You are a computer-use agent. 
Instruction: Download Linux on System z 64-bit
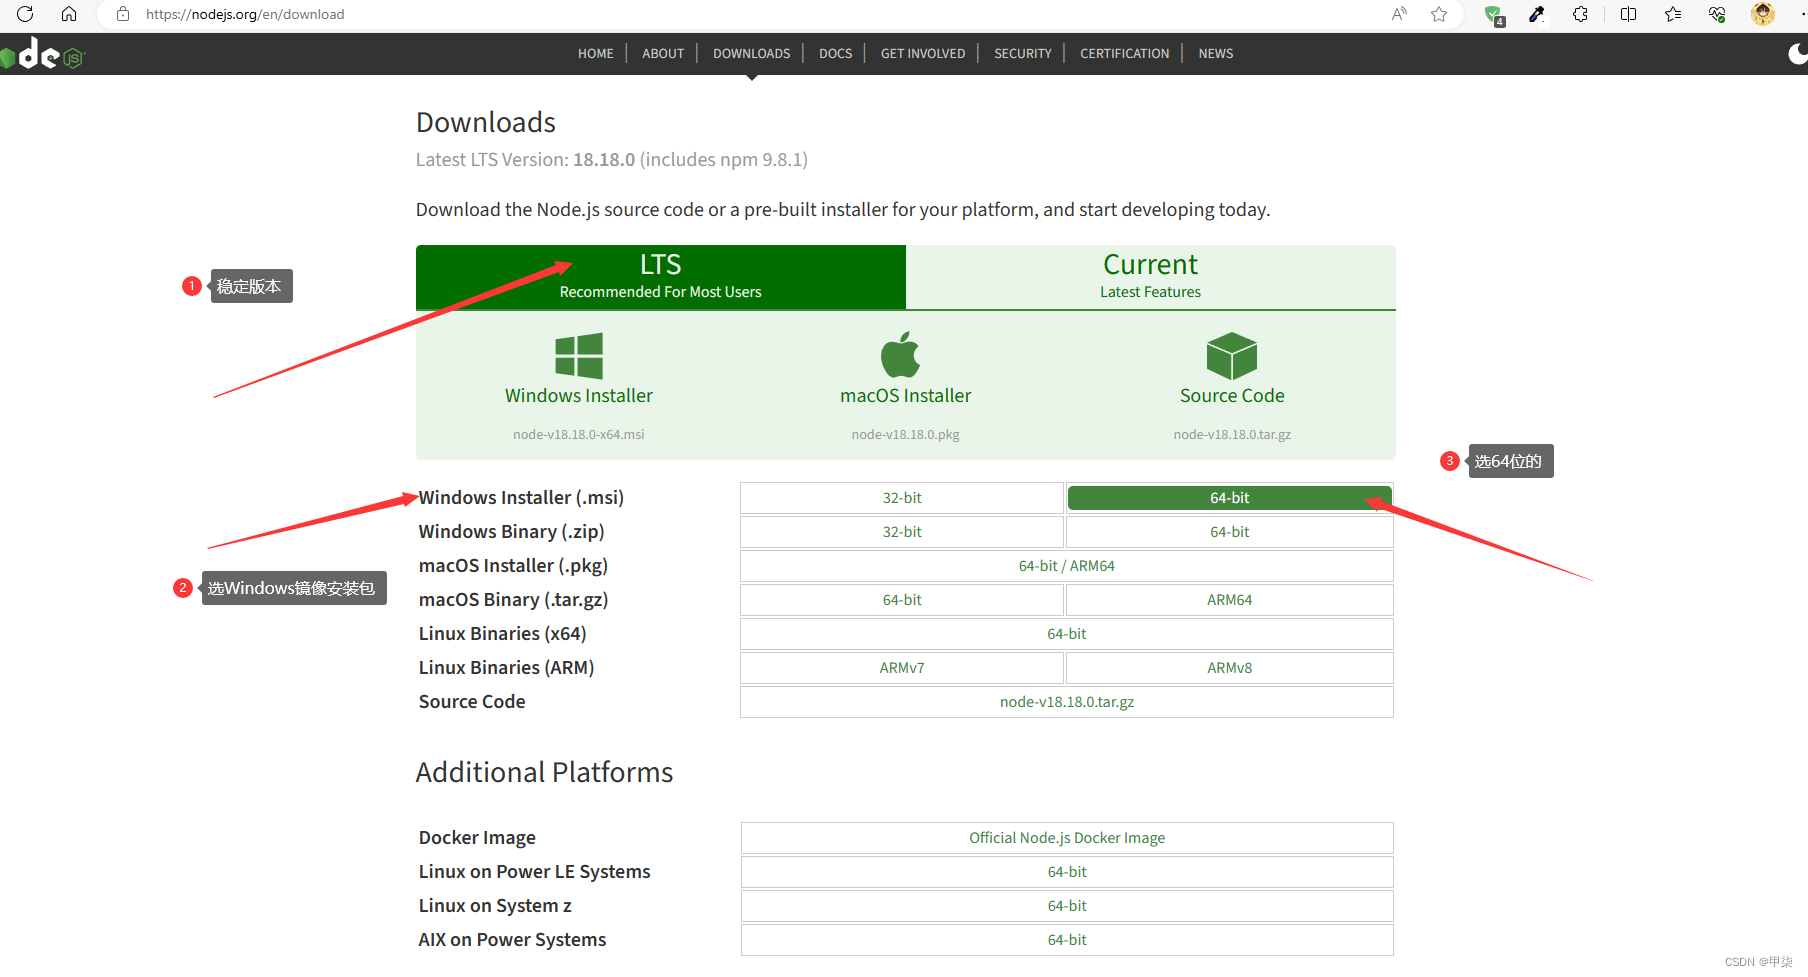click(x=1067, y=906)
